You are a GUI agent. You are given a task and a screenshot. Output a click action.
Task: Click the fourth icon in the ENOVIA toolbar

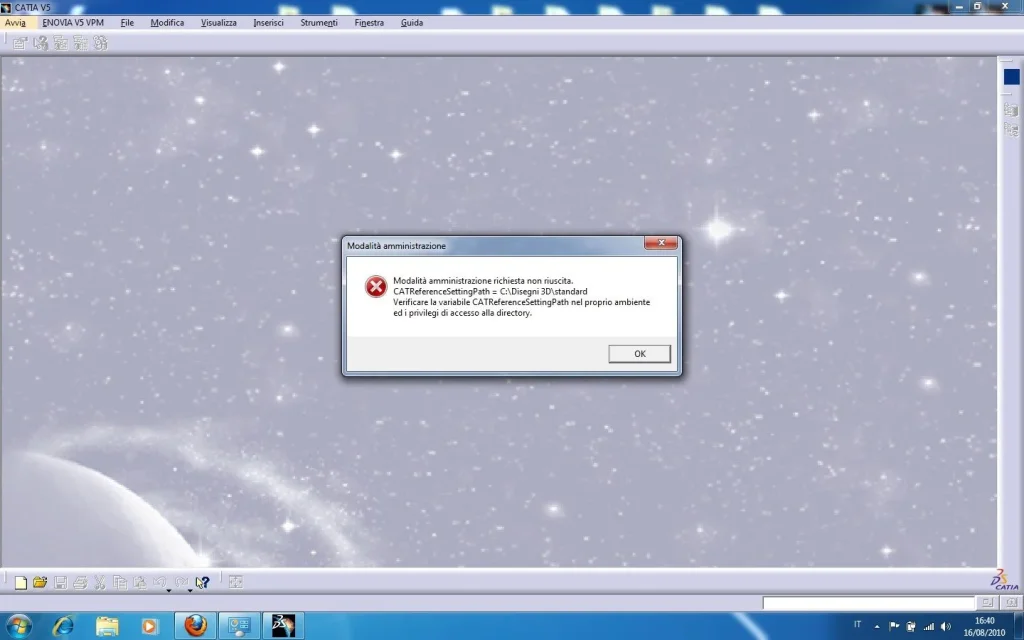[x=80, y=43]
